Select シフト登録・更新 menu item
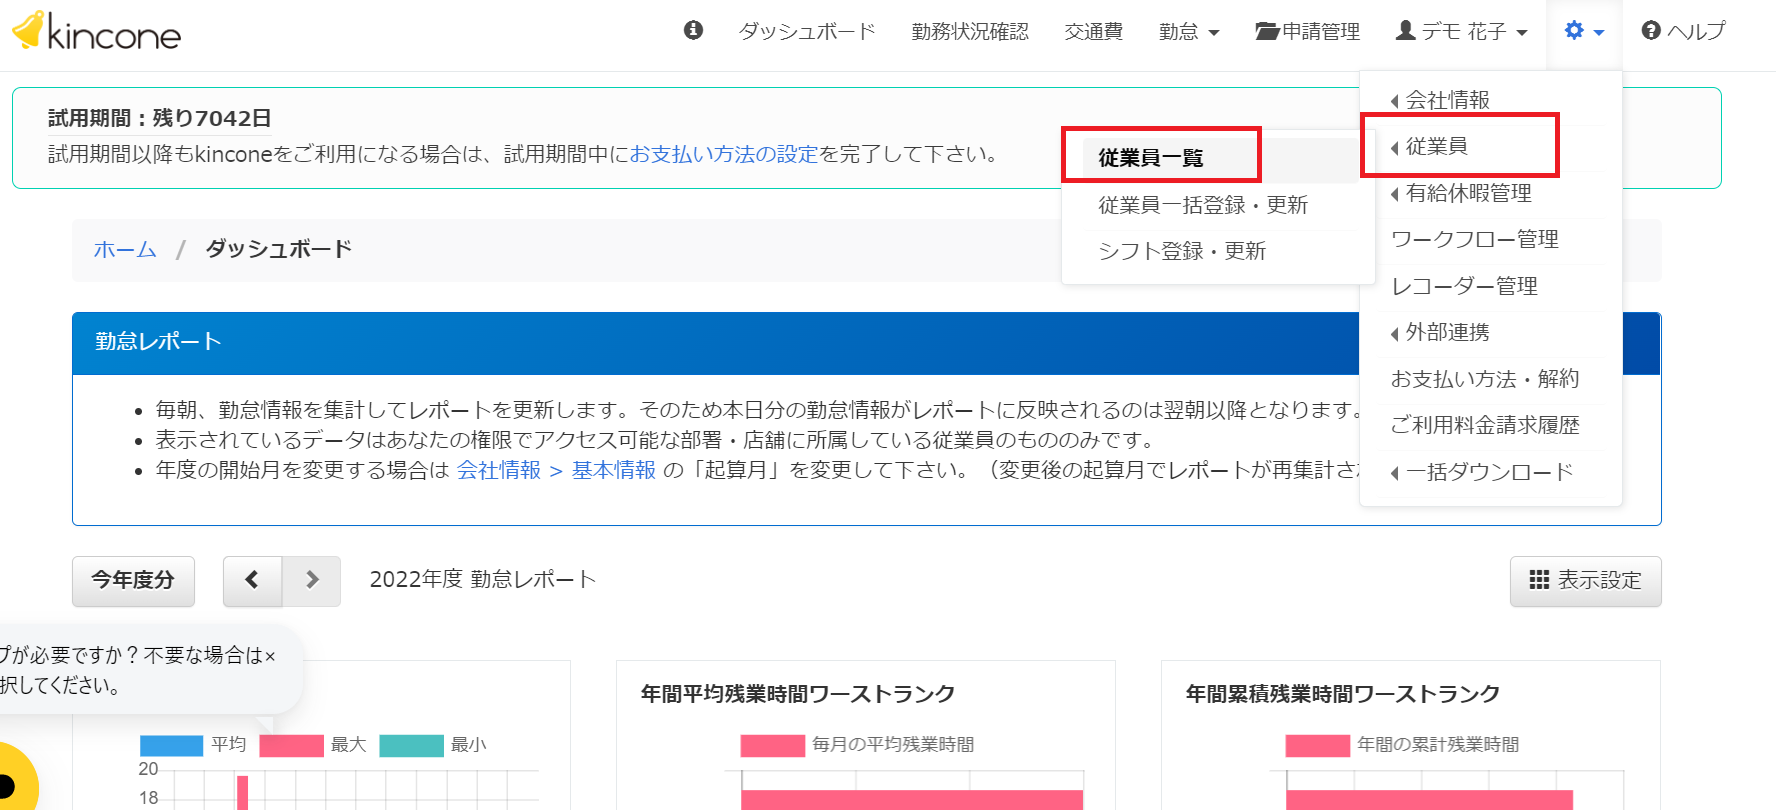The height and width of the screenshot is (810, 1776). click(1182, 251)
